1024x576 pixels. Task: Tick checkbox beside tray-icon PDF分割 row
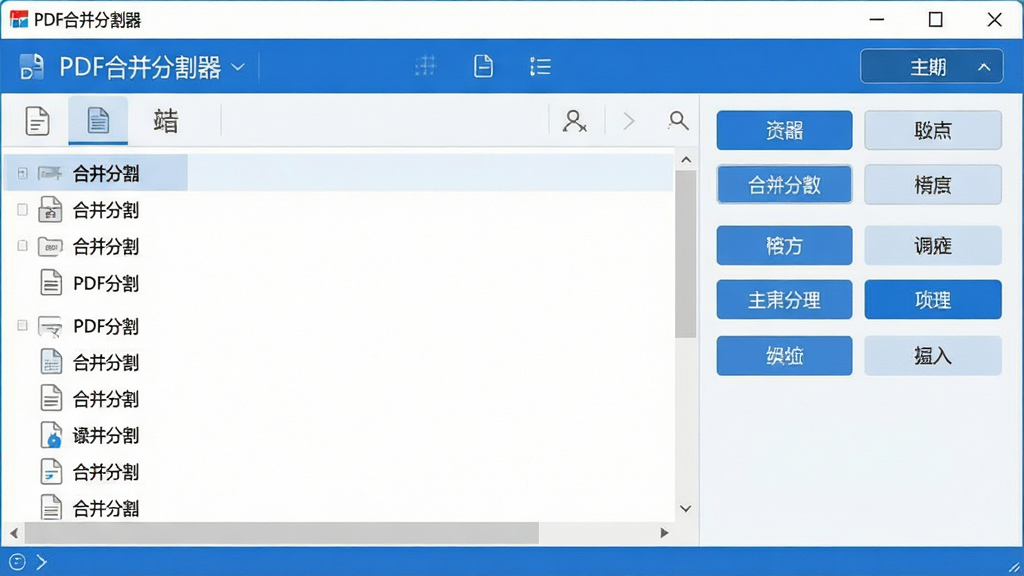tap(23, 325)
